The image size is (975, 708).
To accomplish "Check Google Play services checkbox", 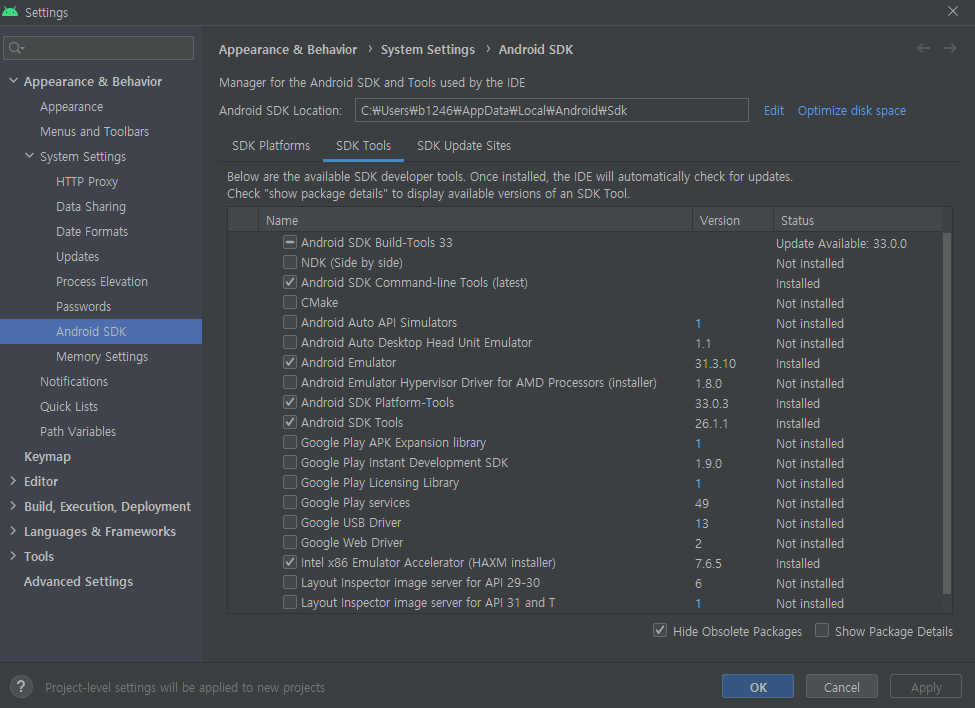I will tap(290, 502).
